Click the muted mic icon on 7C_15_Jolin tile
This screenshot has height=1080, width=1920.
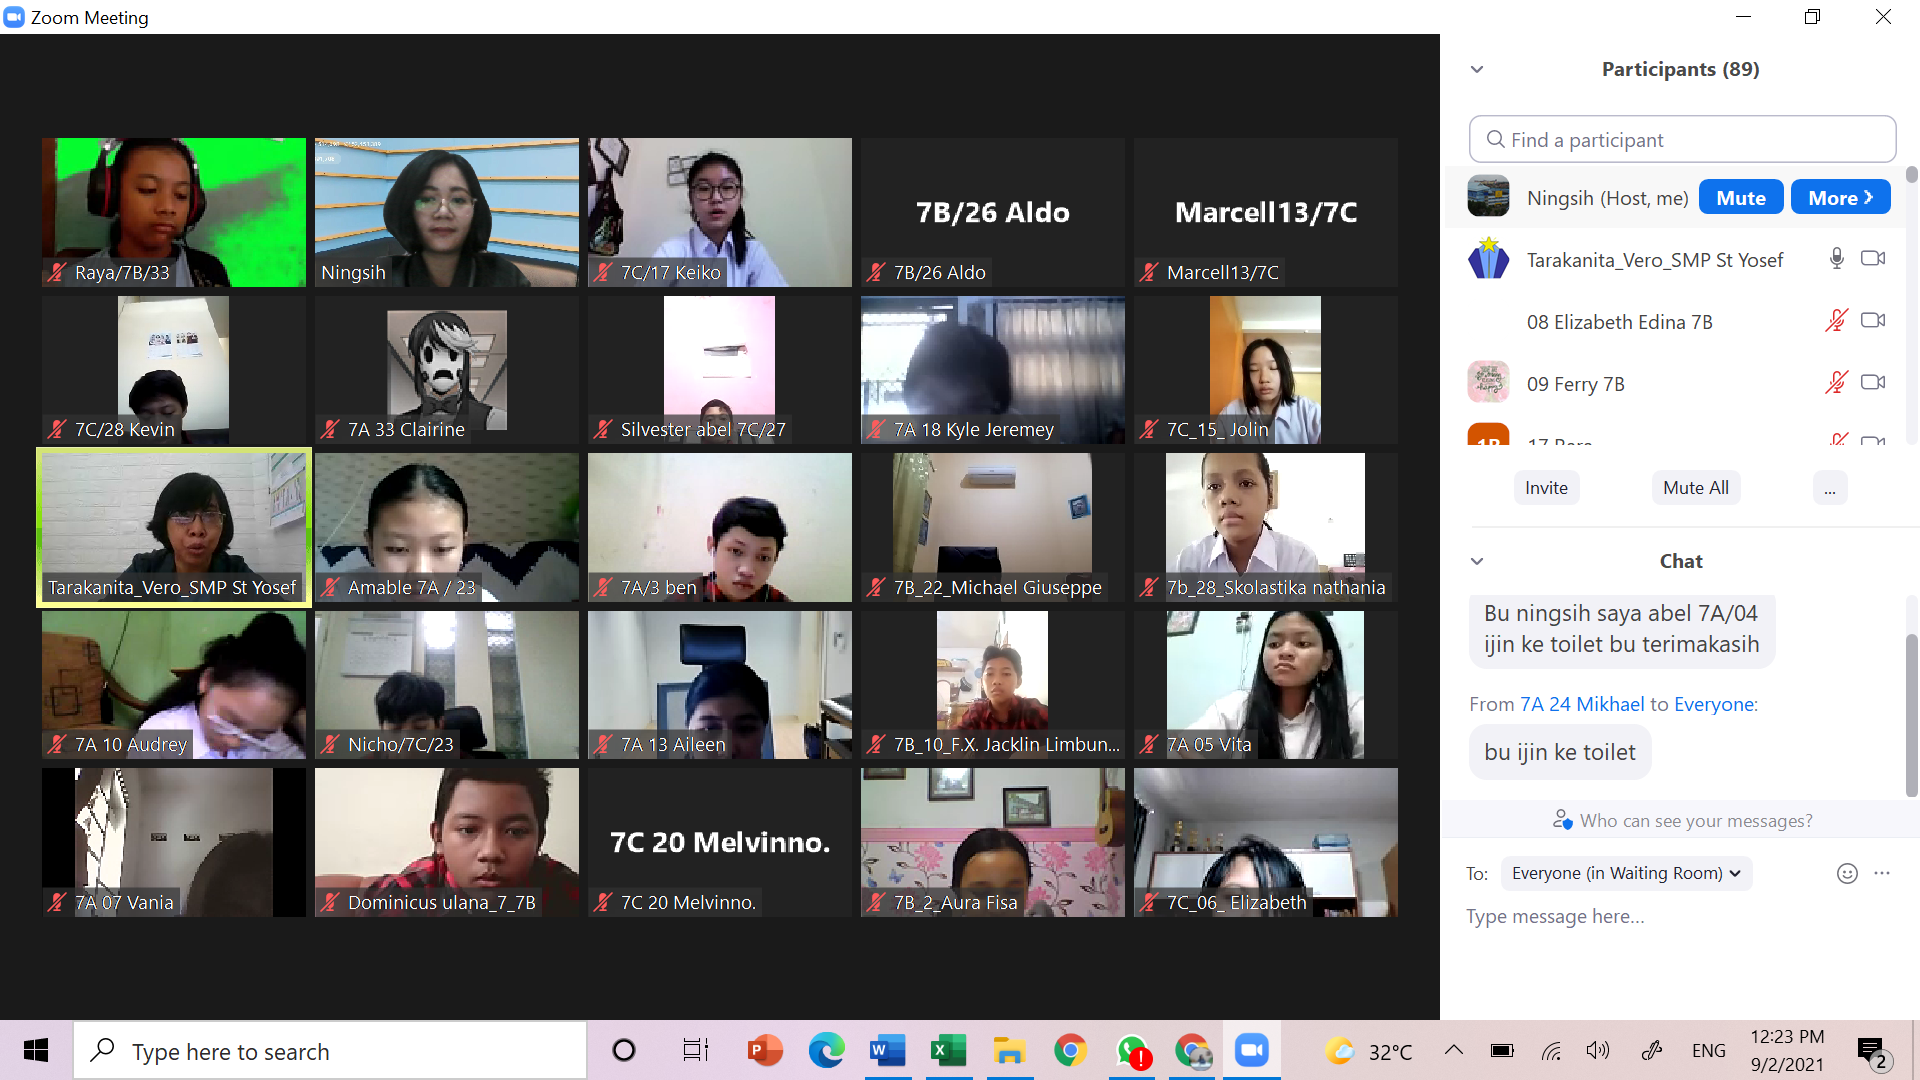point(1149,429)
